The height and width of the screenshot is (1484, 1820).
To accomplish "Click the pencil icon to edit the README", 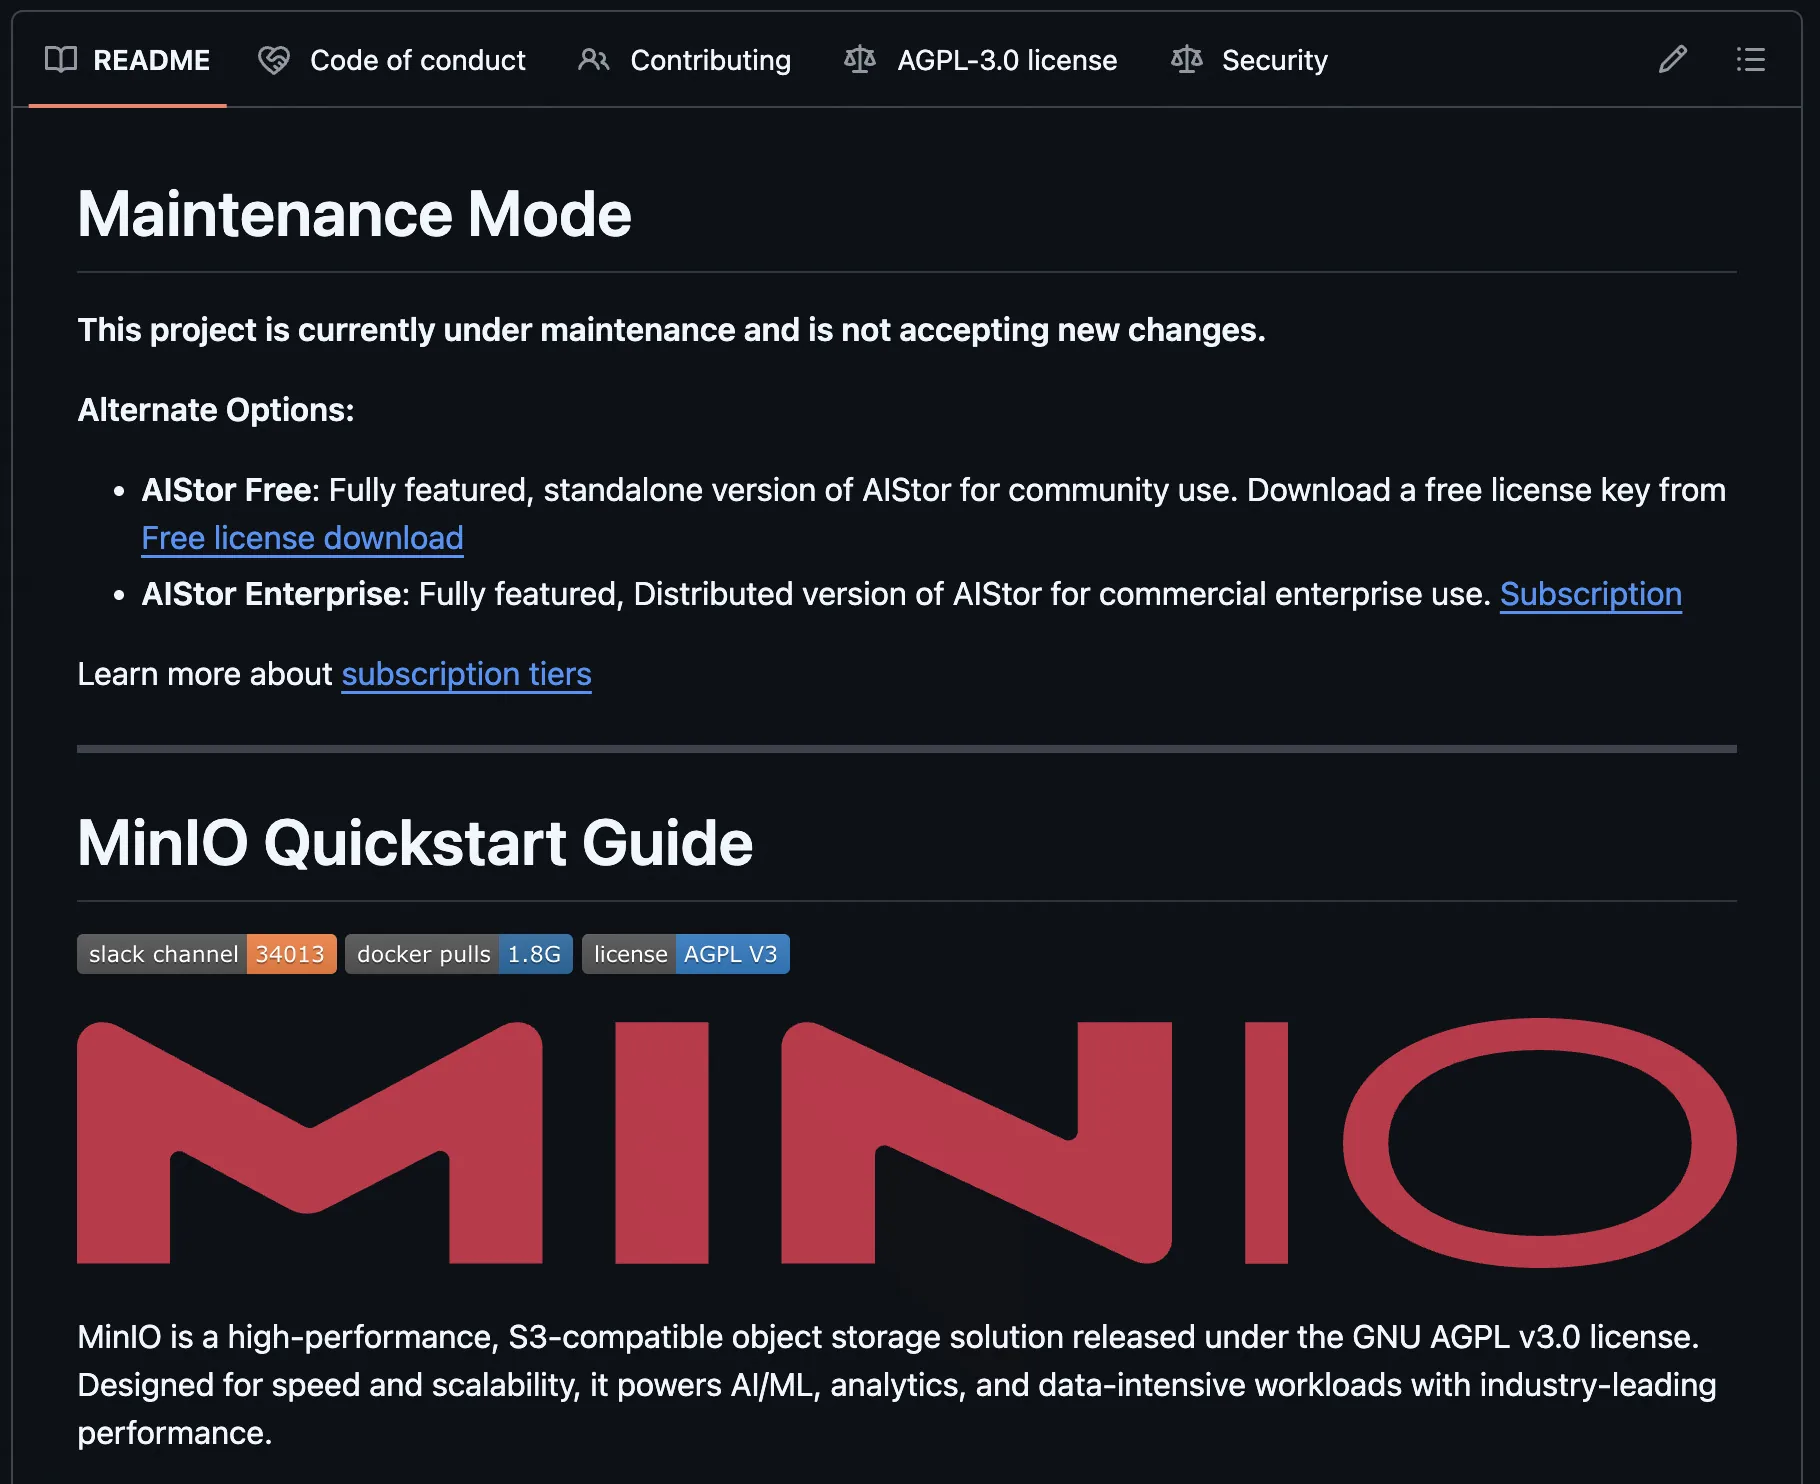I will (x=1671, y=60).
